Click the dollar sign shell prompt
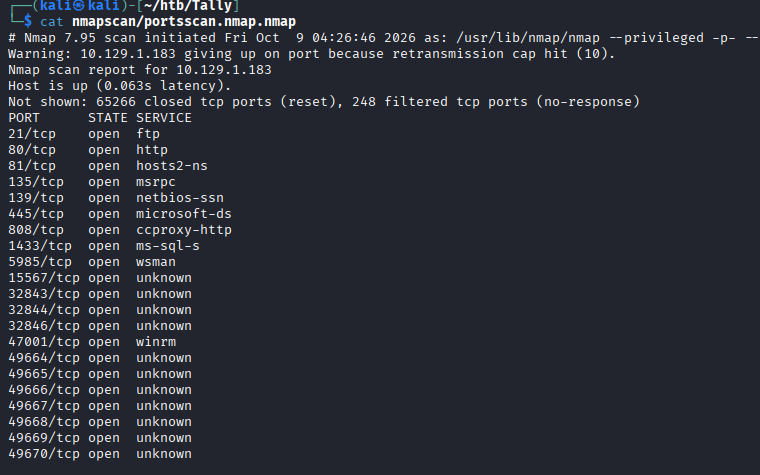760x475 pixels. pos(28,21)
